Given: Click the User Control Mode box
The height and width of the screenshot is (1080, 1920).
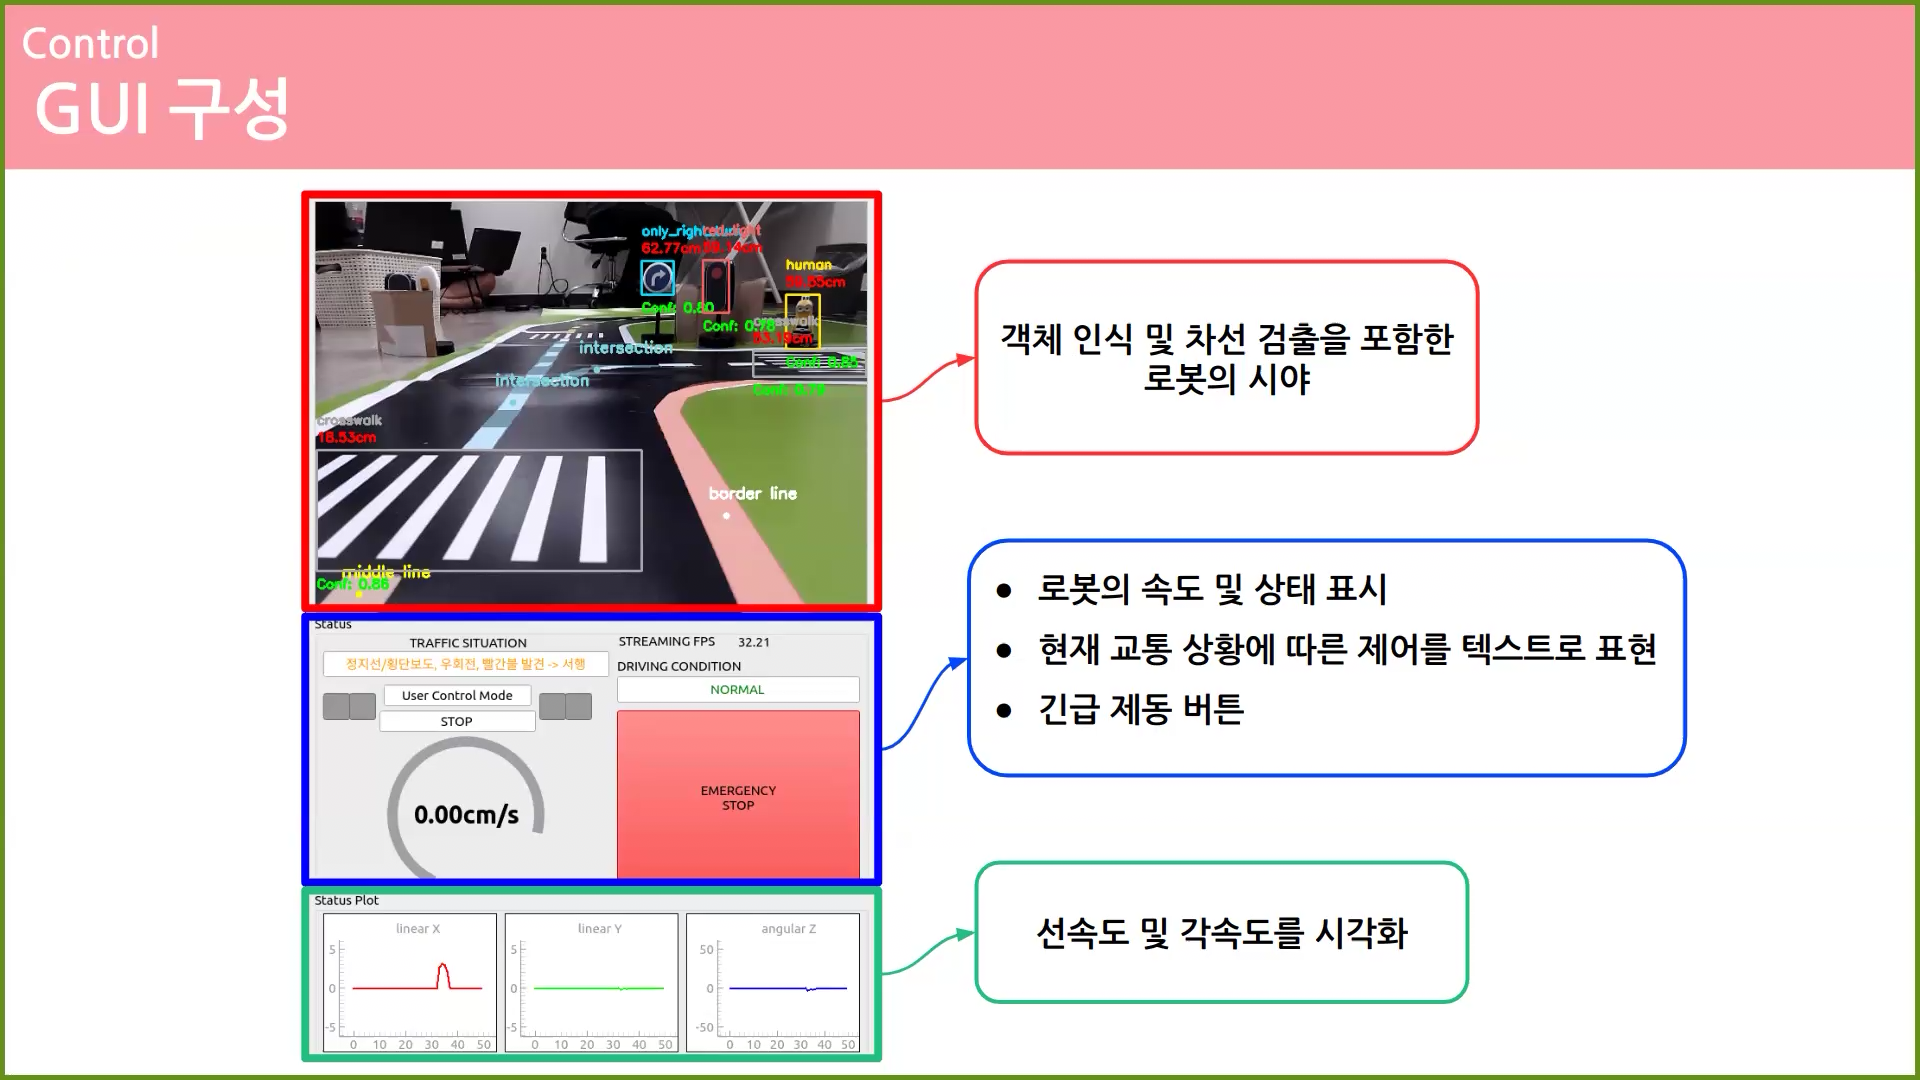Looking at the screenshot, I should point(457,695).
